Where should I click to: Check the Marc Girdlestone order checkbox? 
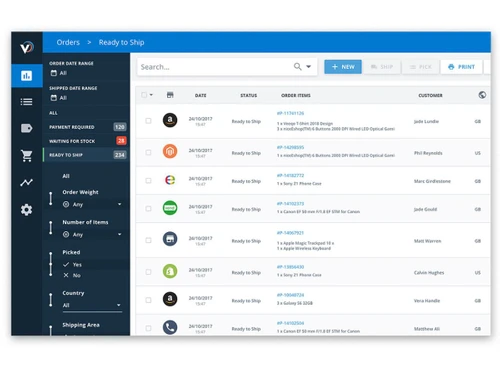148,181
